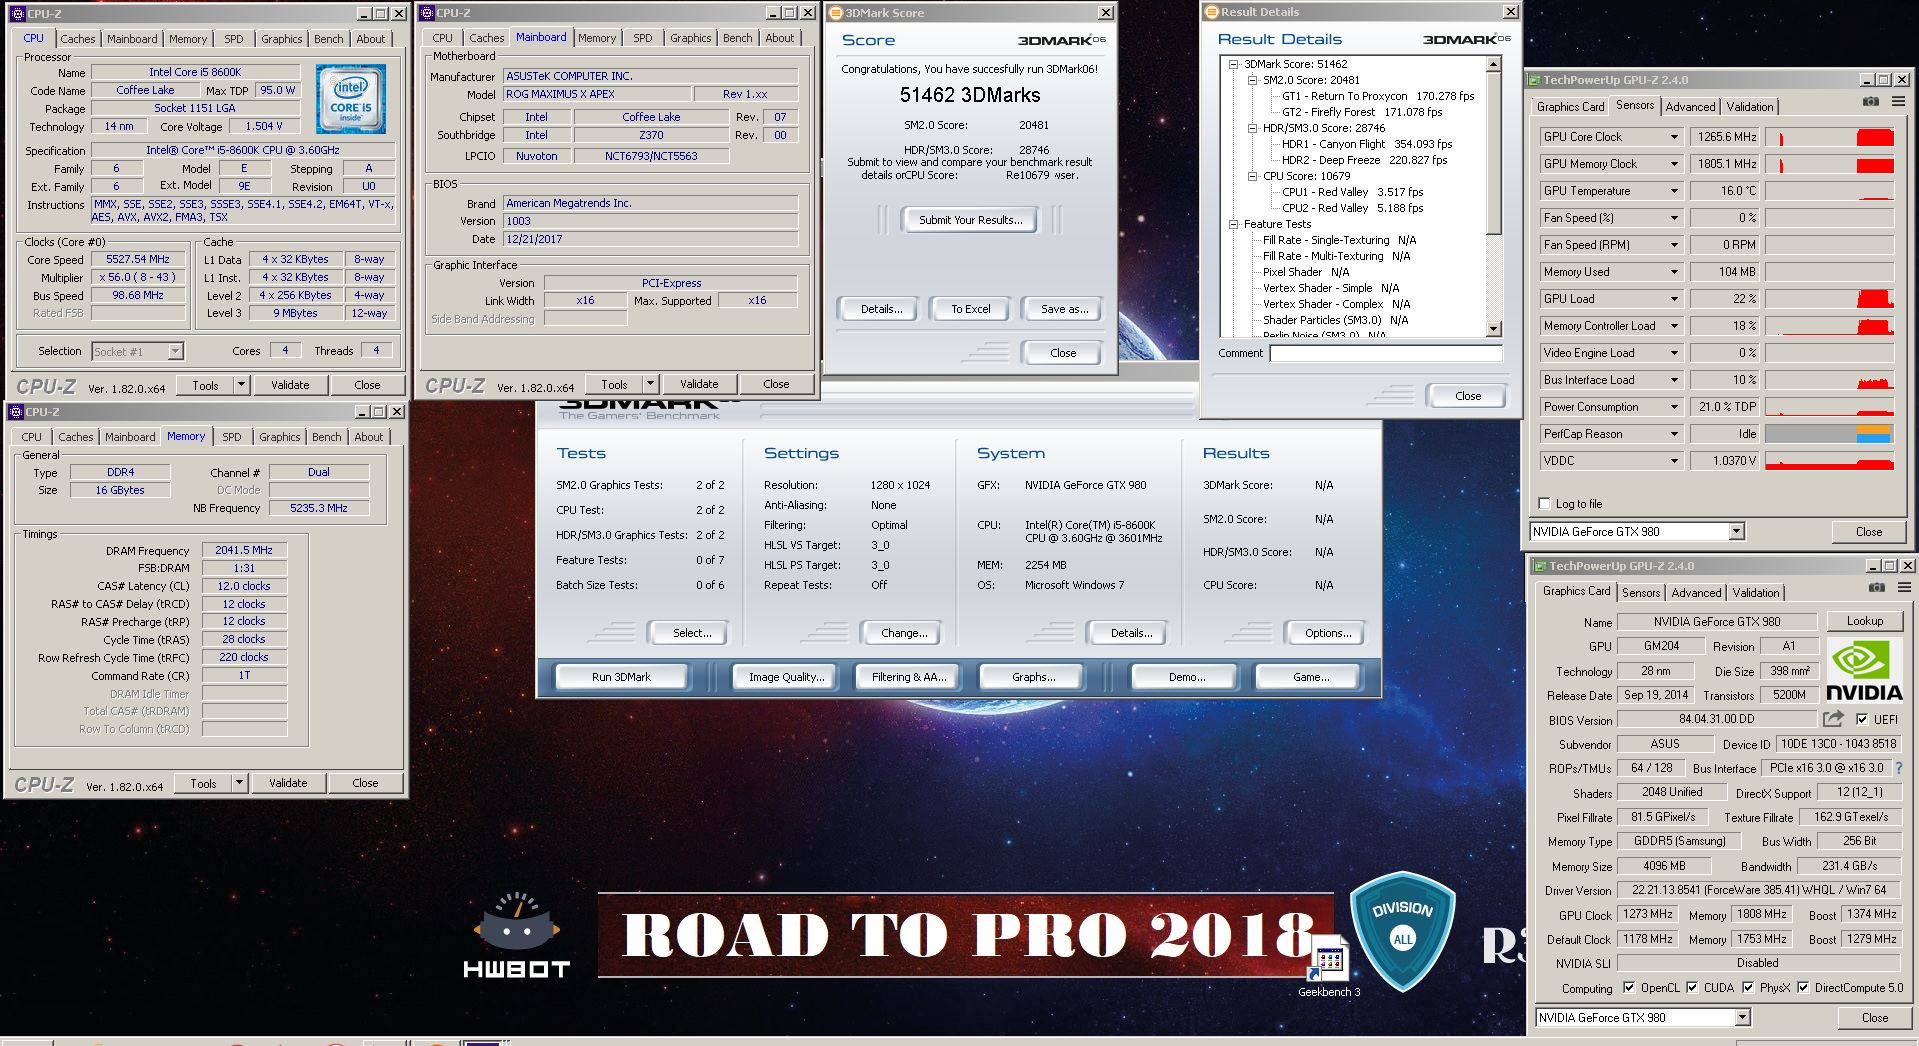Click Select button under Tests
The width and height of the screenshot is (1919, 1046).
pyautogui.click(x=691, y=633)
